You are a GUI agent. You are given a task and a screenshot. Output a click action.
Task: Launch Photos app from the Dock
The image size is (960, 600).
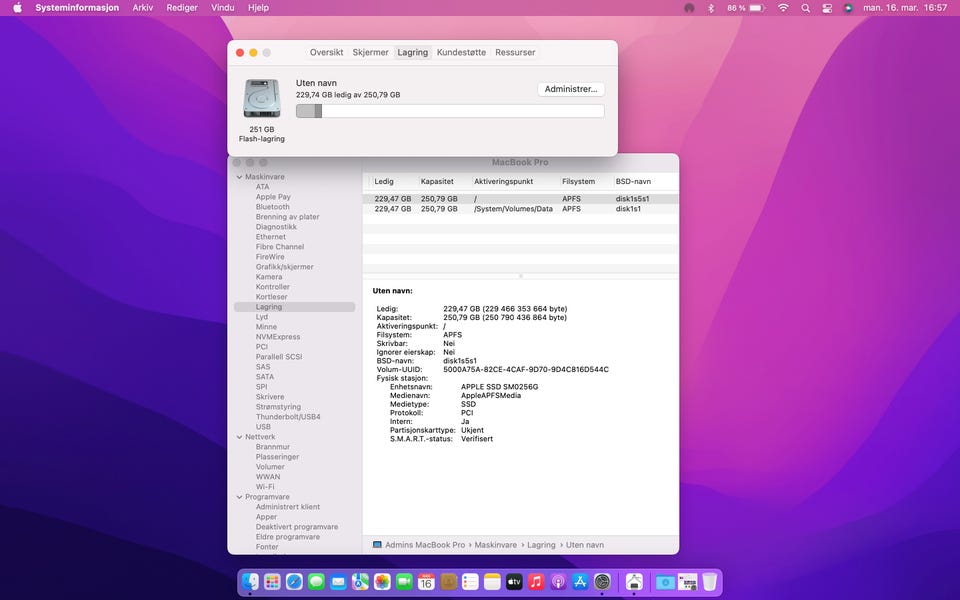(x=382, y=581)
